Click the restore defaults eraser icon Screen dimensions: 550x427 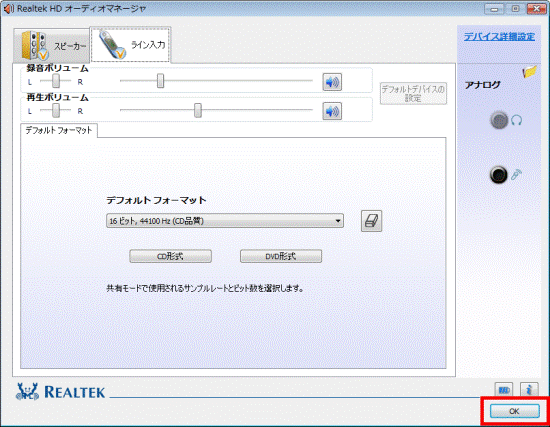(x=371, y=221)
